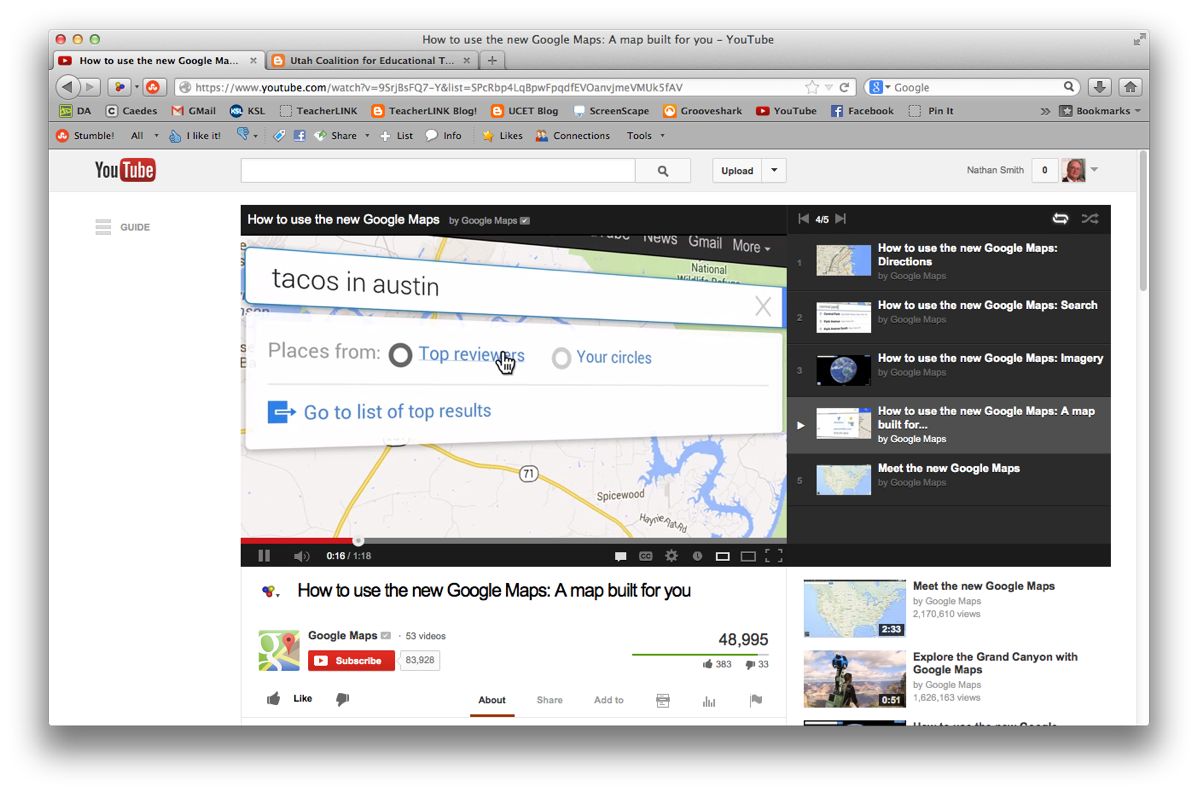The height and width of the screenshot is (793, 1198).
Task: Open the GUIDE menu
Action: (123, 227)
